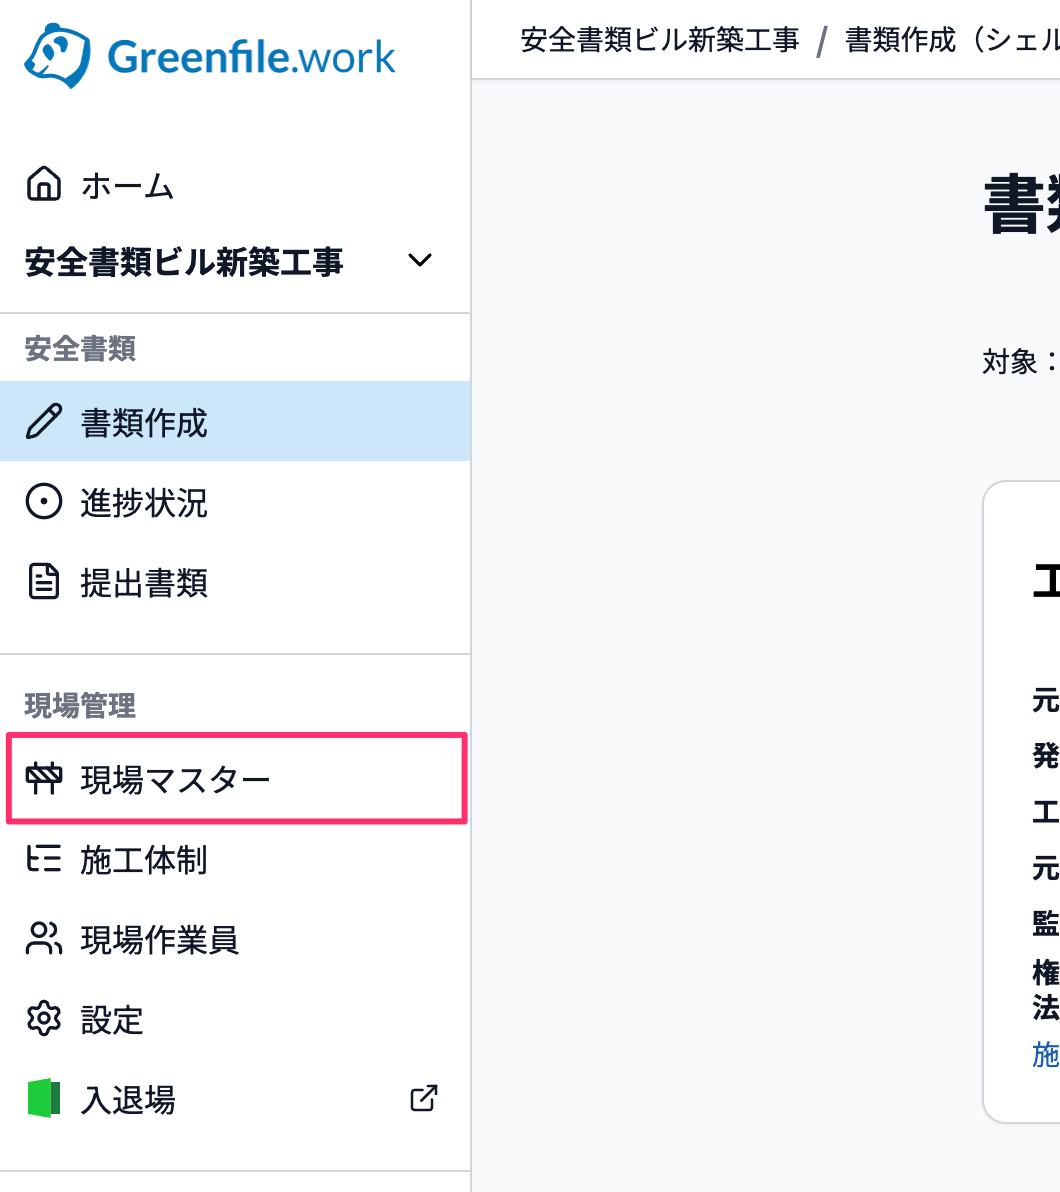
Task: Open the ホーム sidebar link
Action: [x=235, y=185]
